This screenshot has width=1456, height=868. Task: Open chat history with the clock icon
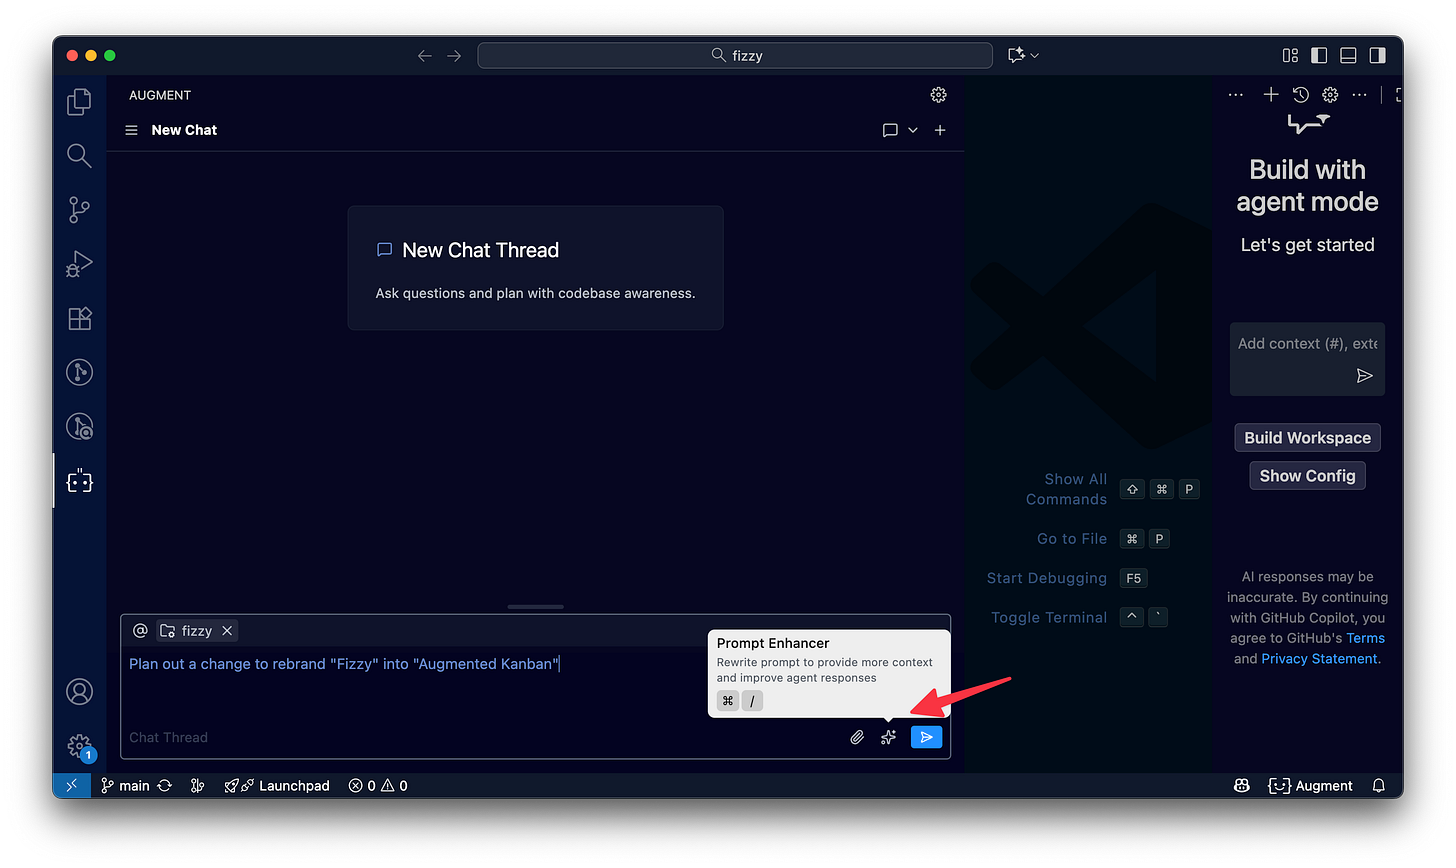(x=1300, y=94)
